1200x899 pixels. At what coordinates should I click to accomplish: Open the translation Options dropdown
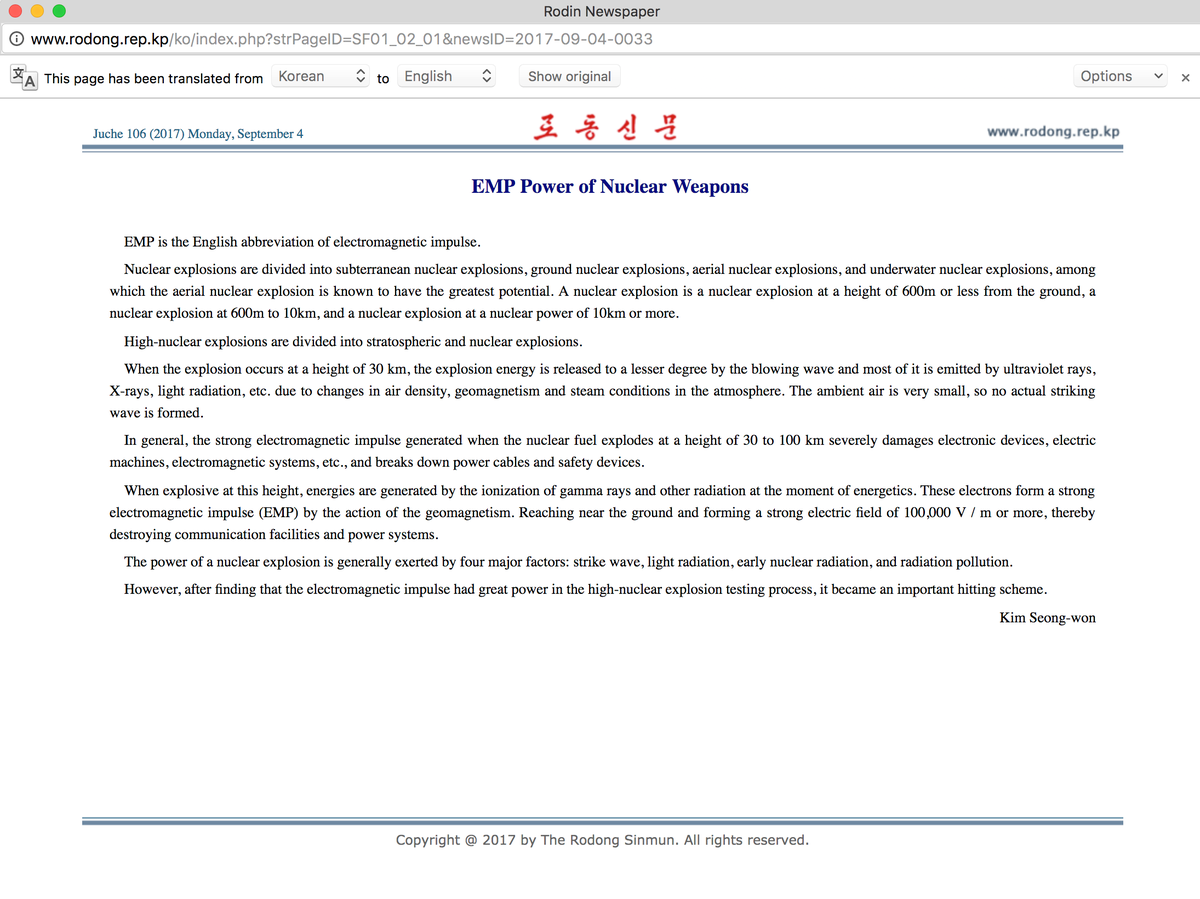click(x=1121, y=76)
